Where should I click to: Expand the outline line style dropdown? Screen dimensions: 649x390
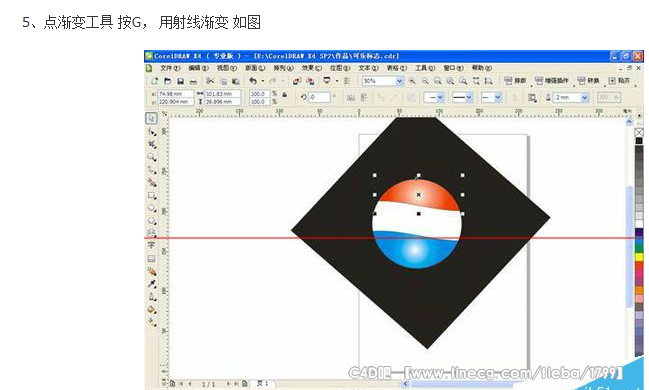(463, 98)
